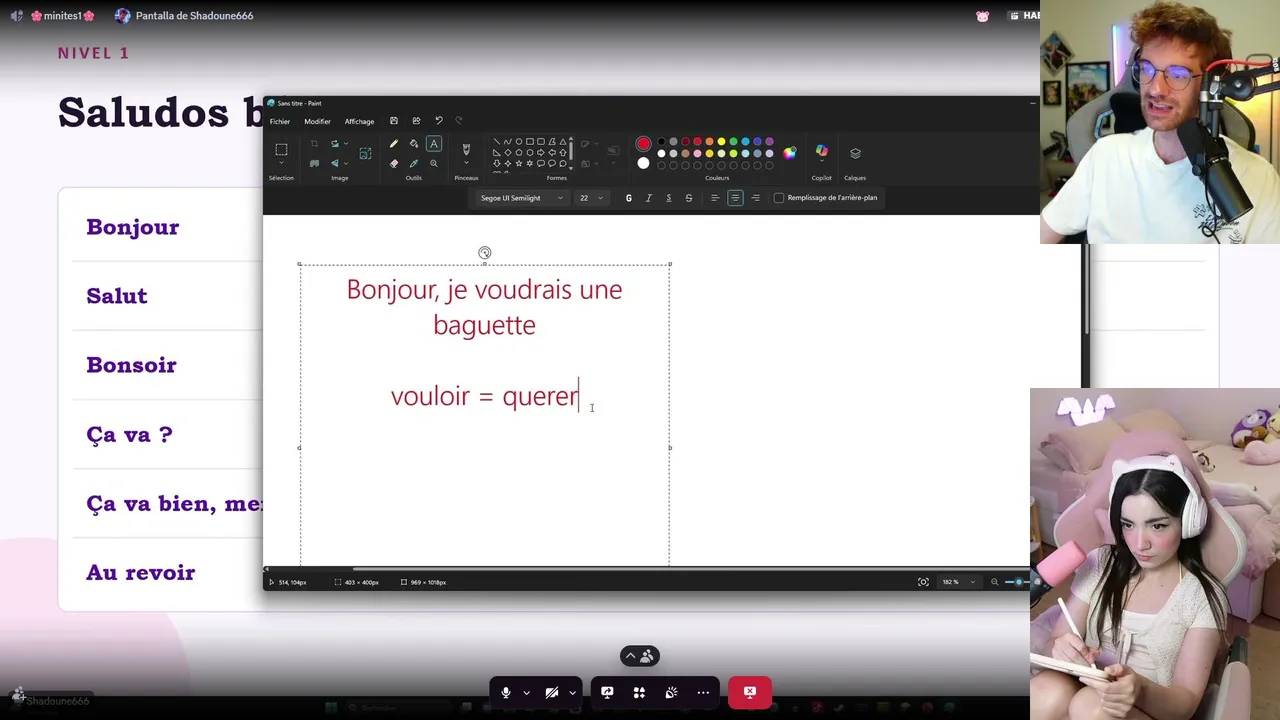Toggle bold text formatting
The height and width of the screenshot is (720, 1280).
(628, 198)
